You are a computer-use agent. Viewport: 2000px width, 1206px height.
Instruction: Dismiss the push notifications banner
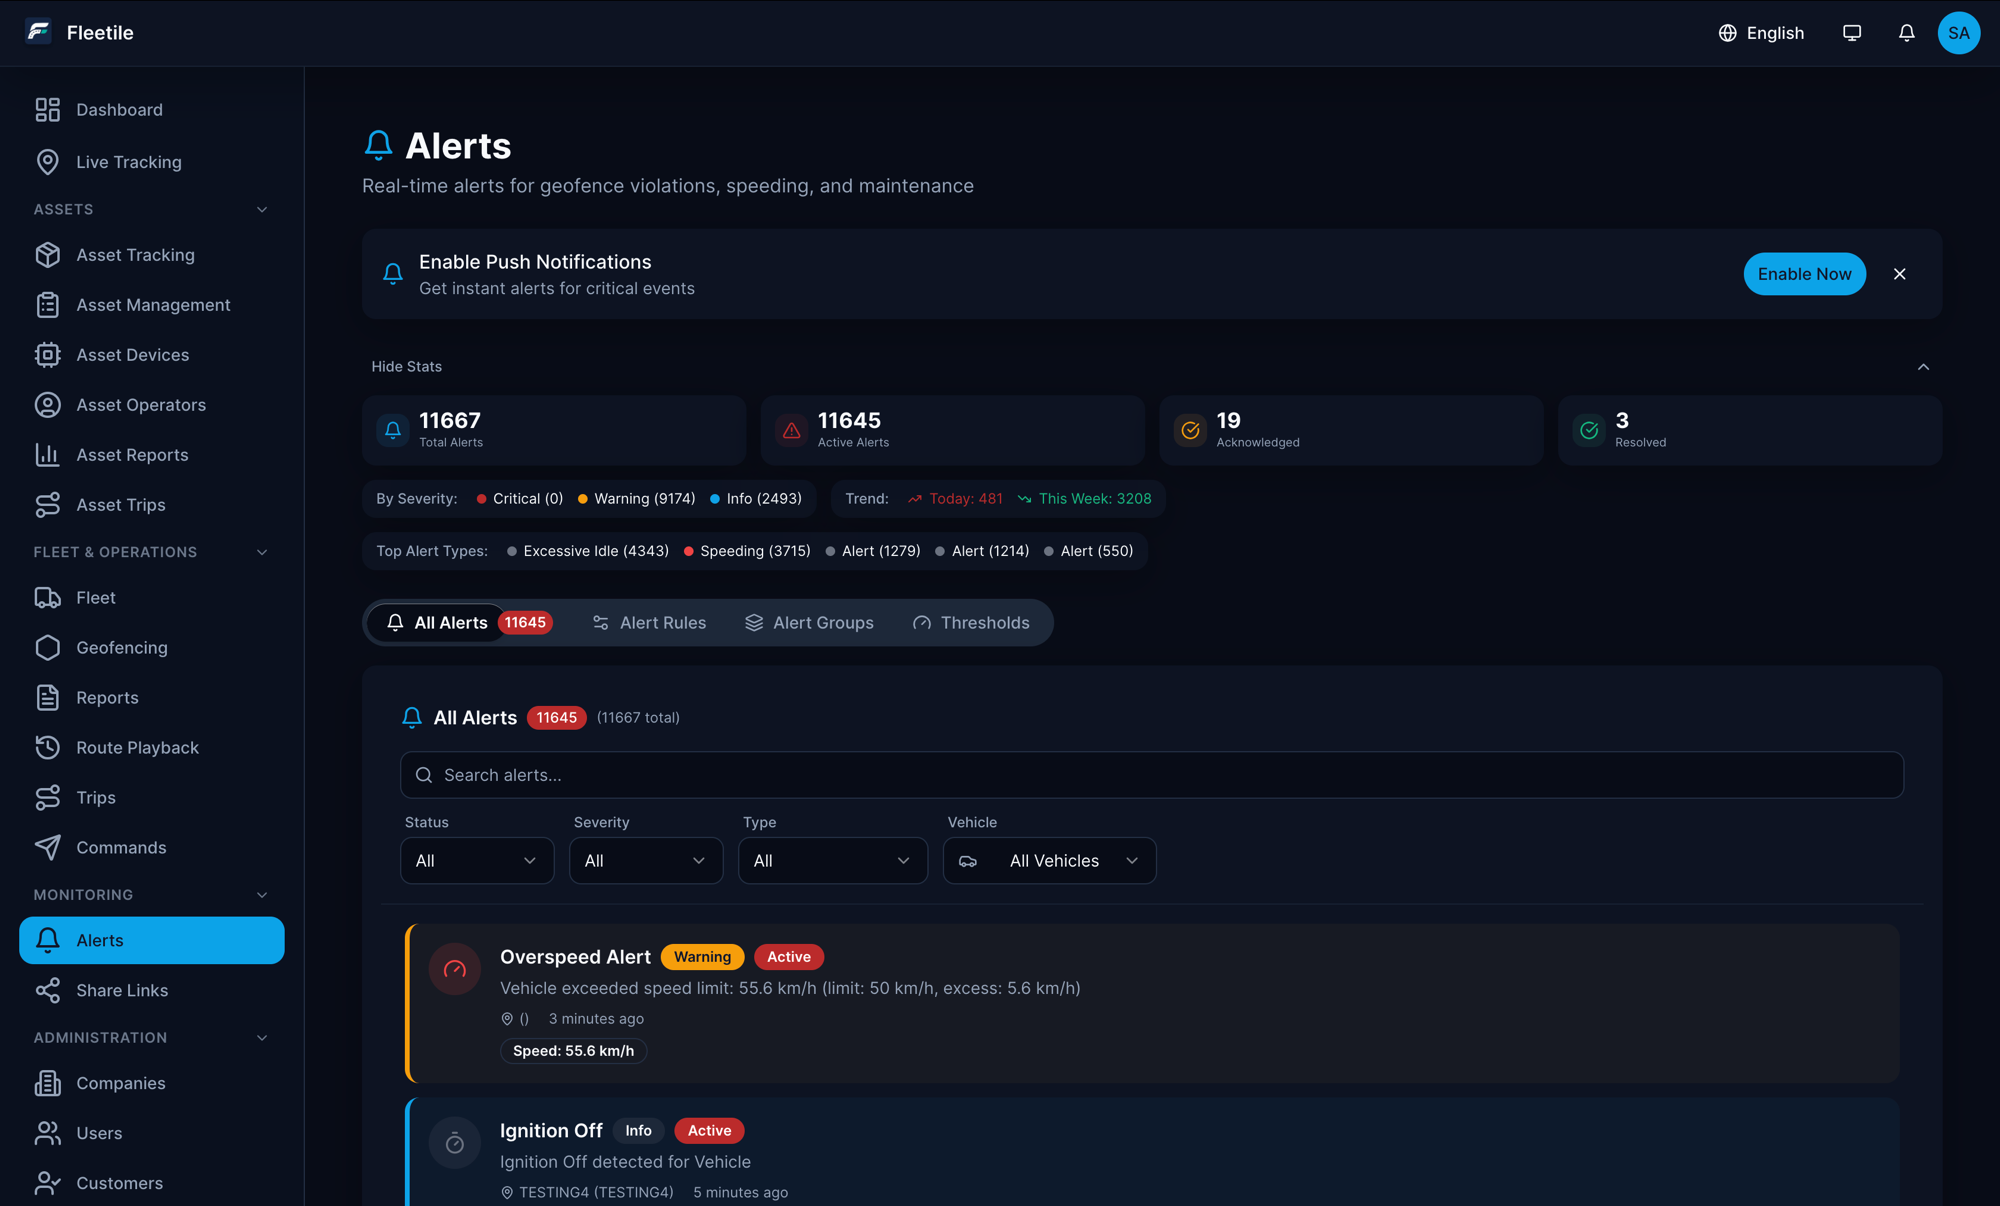tap(1899, 274)
